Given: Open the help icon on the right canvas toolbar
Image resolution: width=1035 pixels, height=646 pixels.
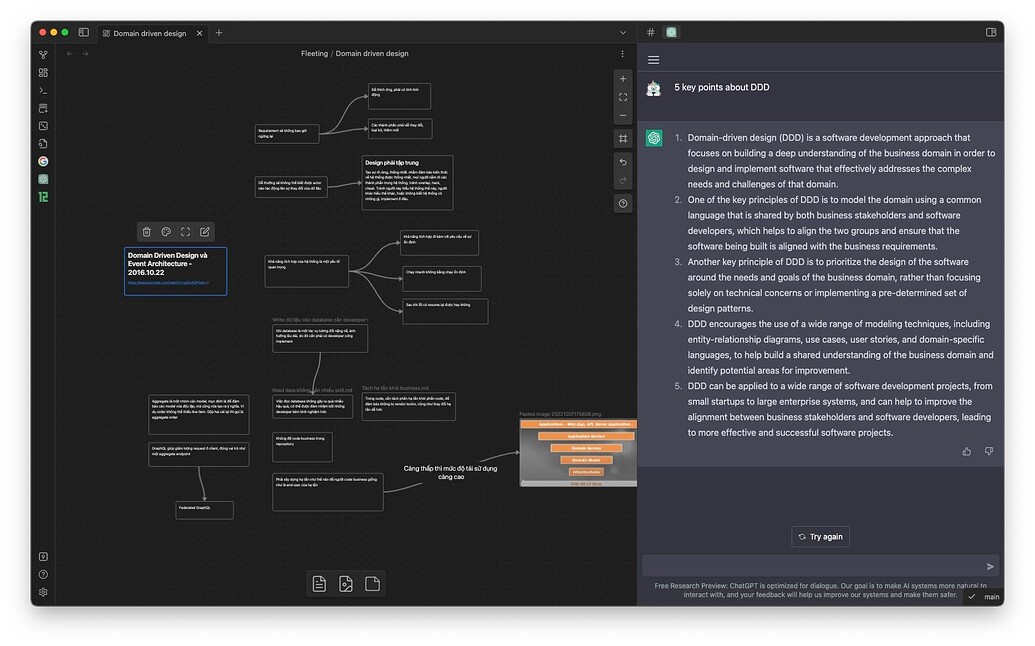Looking at the screenshot, I should click(623, 203).
